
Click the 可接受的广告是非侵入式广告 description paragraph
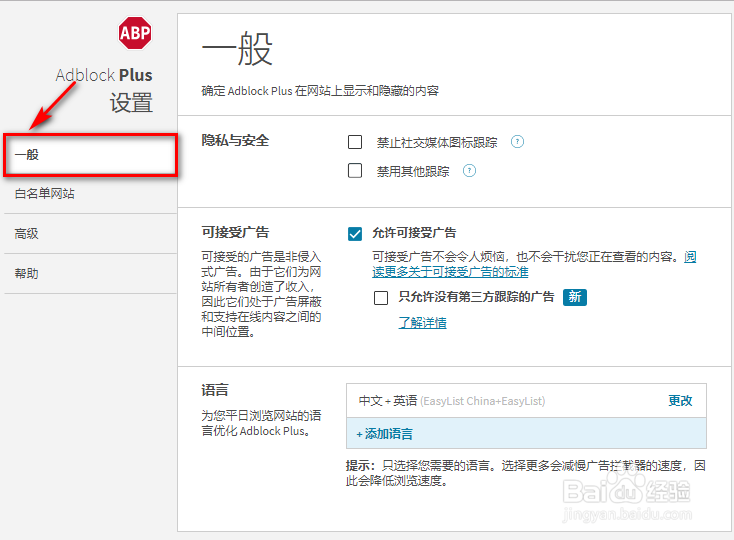click(261, 294)
